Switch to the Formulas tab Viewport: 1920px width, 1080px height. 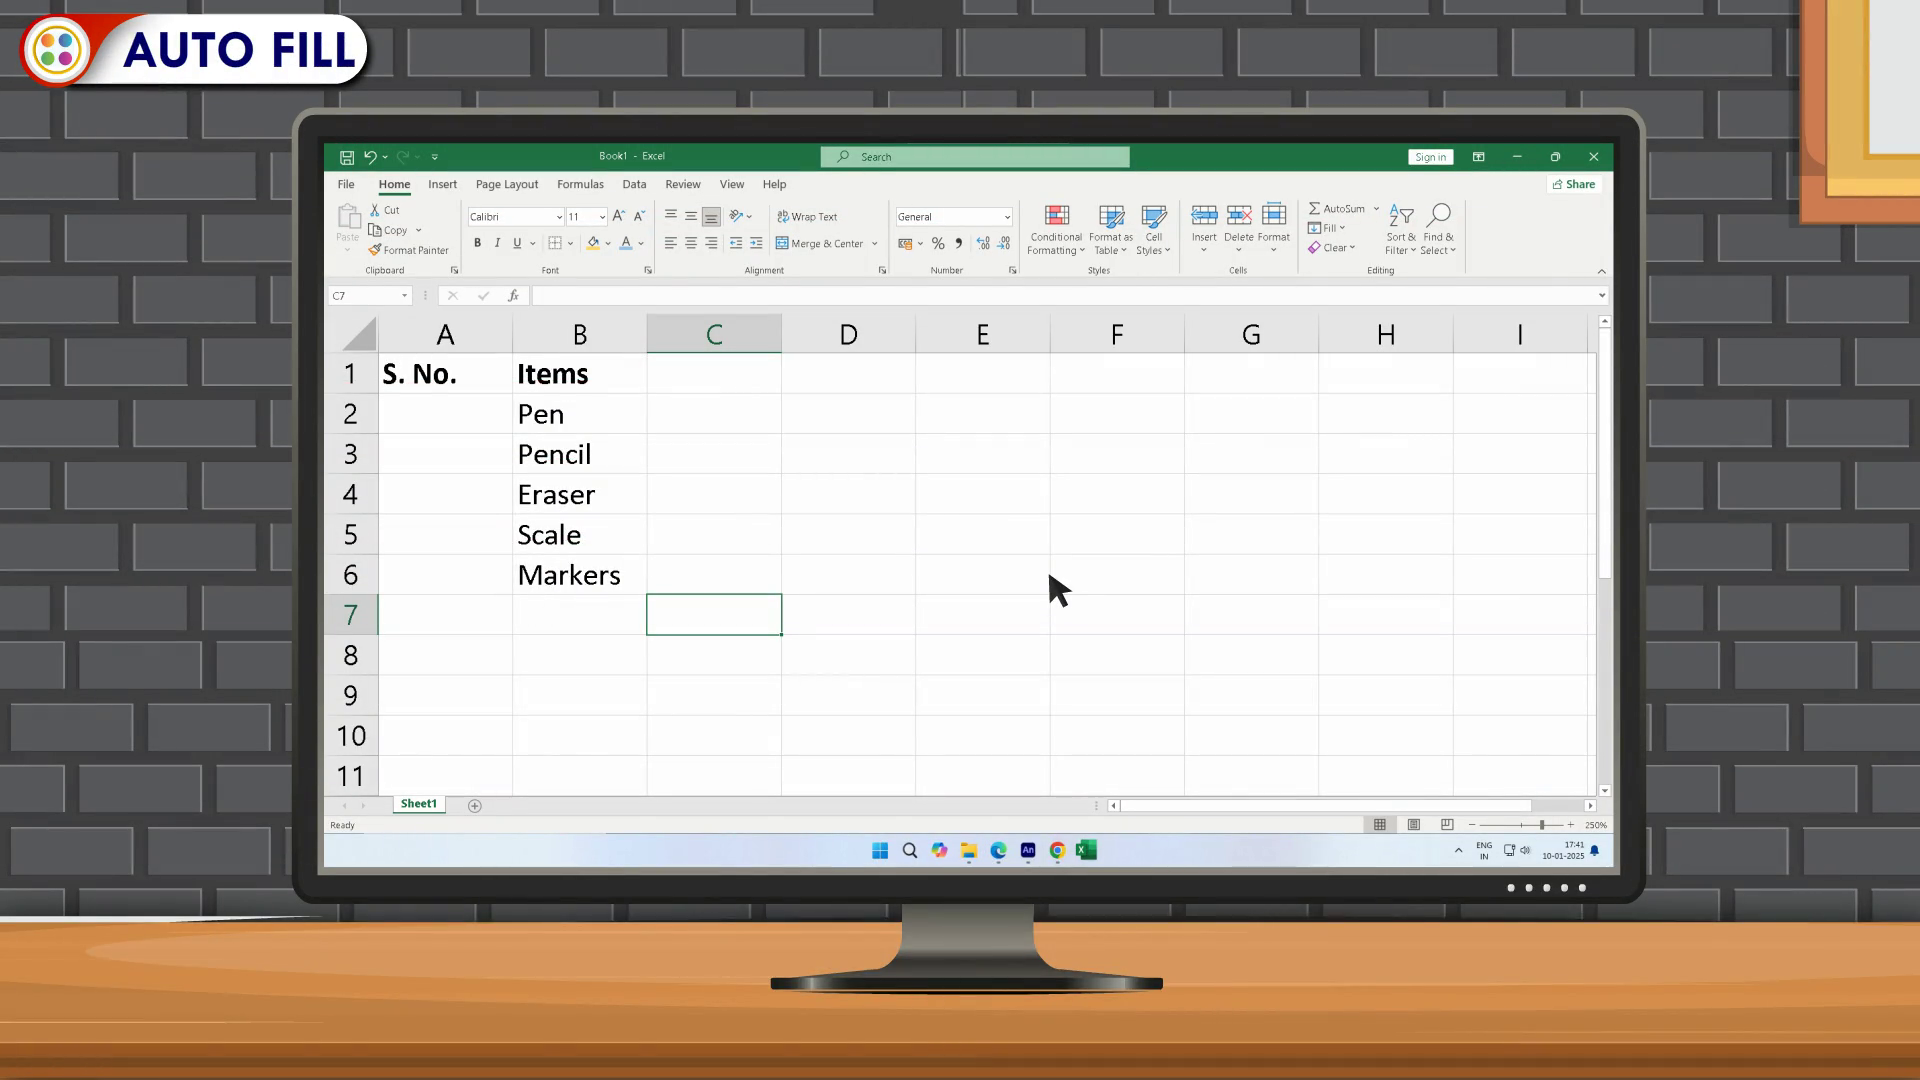[580, 184]
